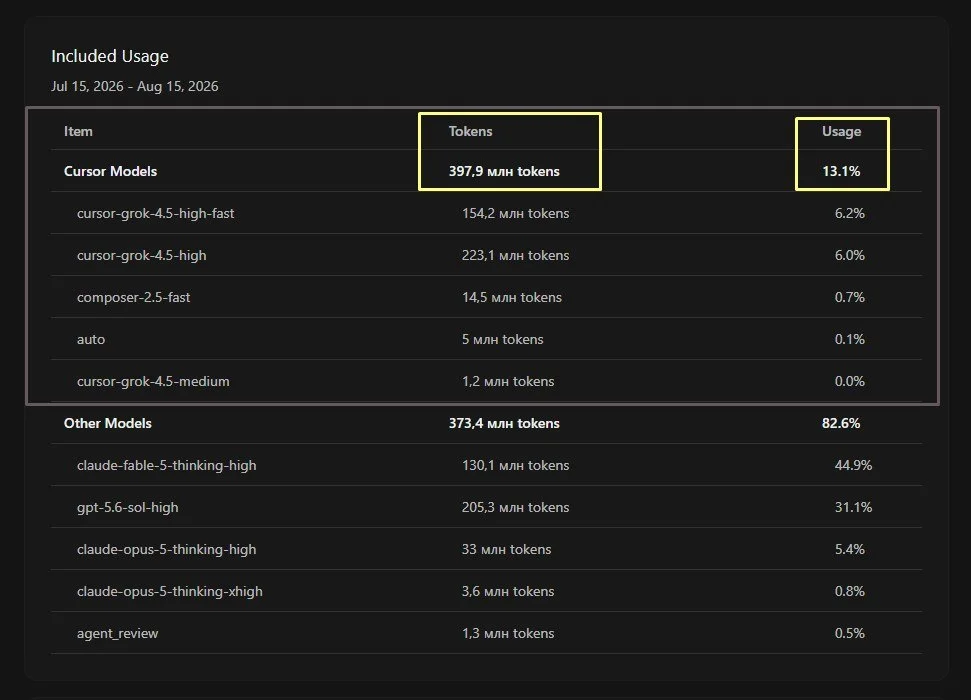This screenshot has height=700, width=971.
Task: Select the 'auto' model row
Action: click(x=486, y=339)
